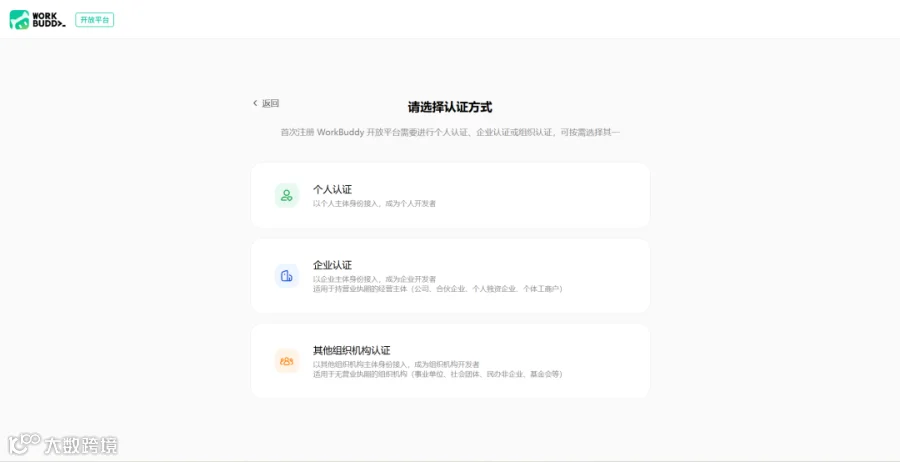Select the orange 其他组织机构认证 group icon
Image resolution: width=900 pixels, height=462 pixels.
[x=286, y=361]
